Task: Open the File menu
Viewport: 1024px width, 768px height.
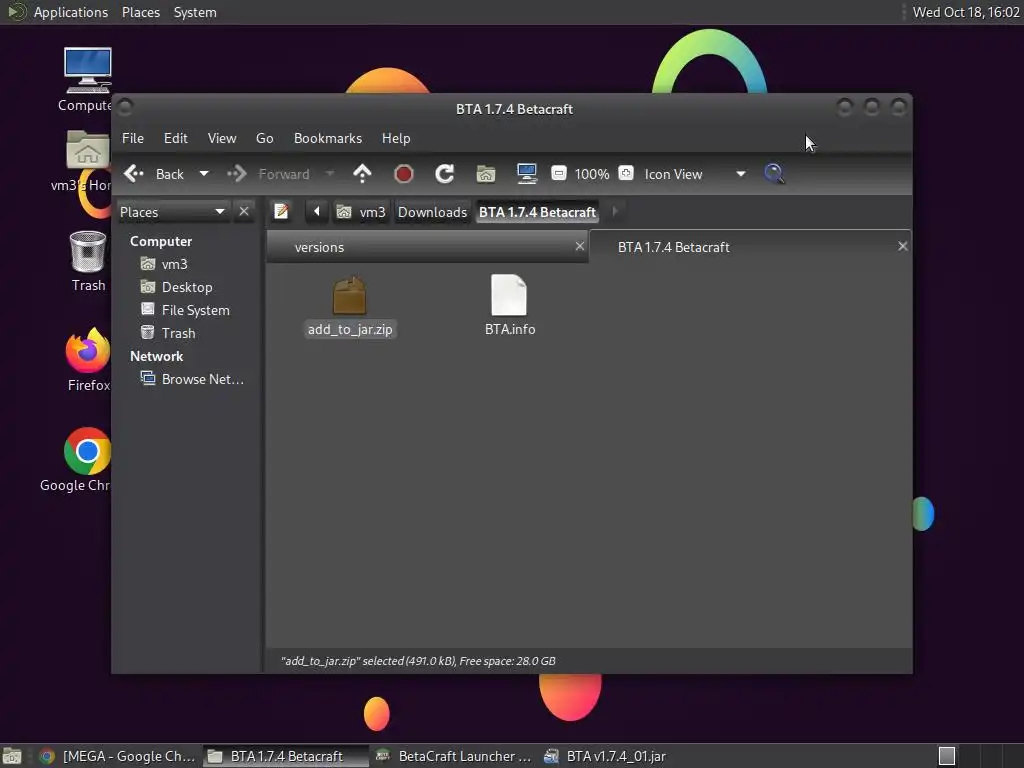Action: click(133, 138)
